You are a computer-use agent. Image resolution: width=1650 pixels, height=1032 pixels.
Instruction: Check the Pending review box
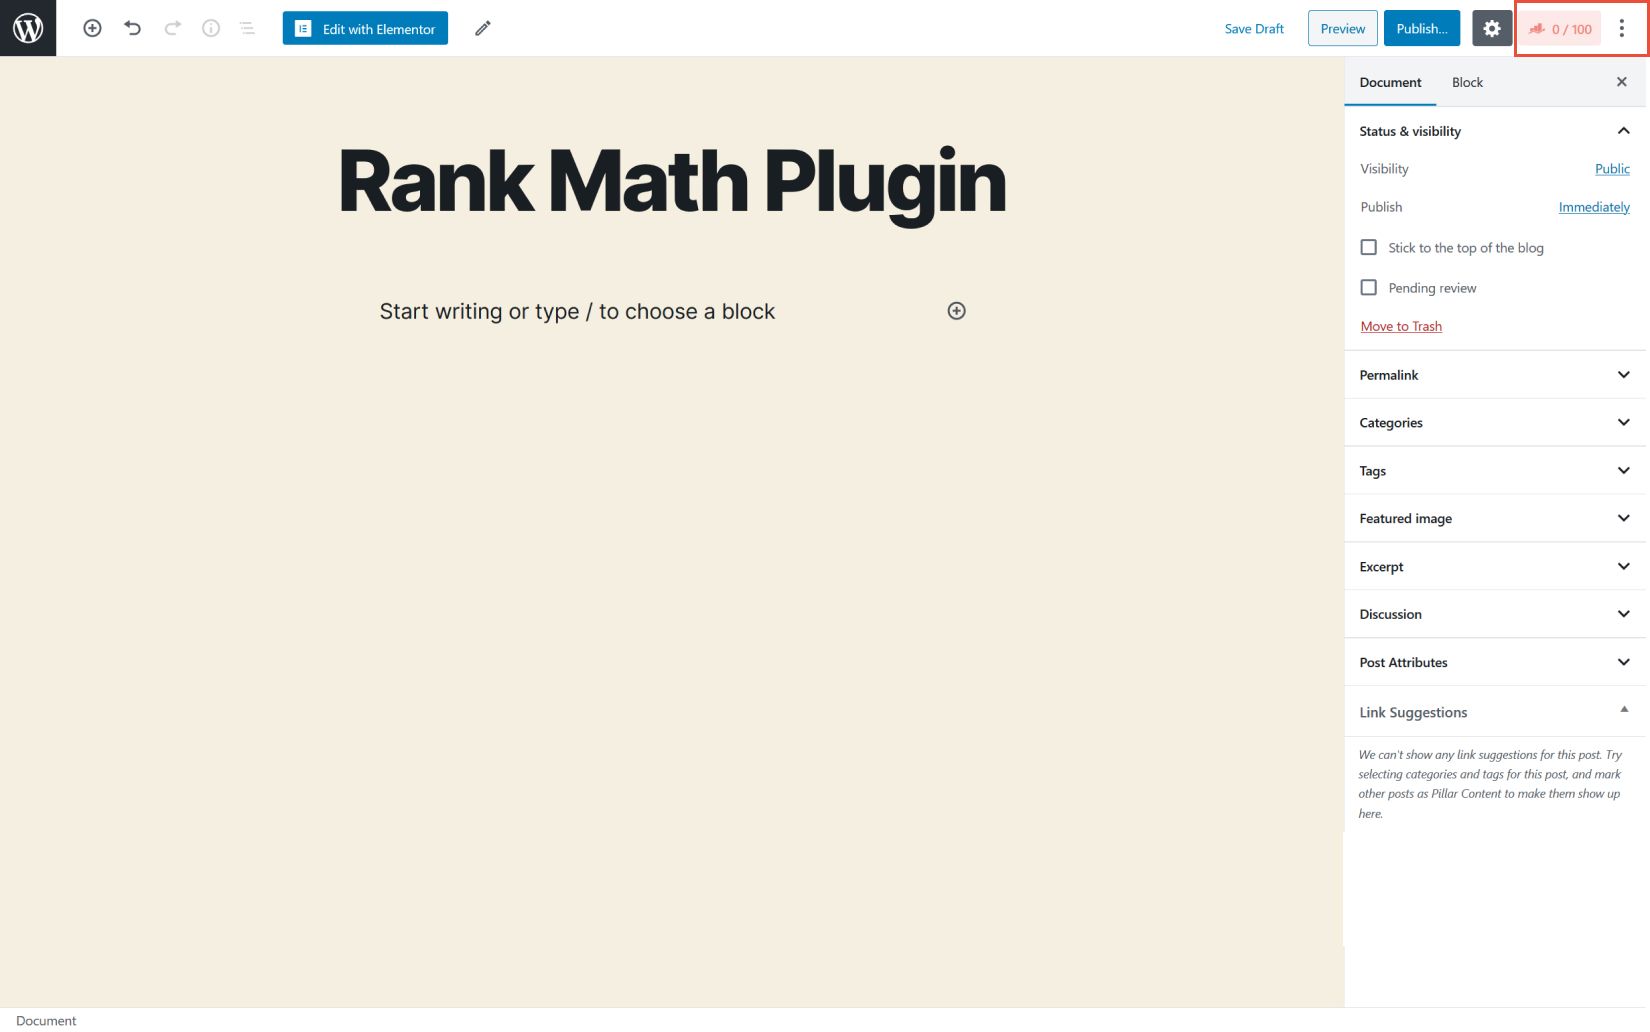tap(1368, 287)
